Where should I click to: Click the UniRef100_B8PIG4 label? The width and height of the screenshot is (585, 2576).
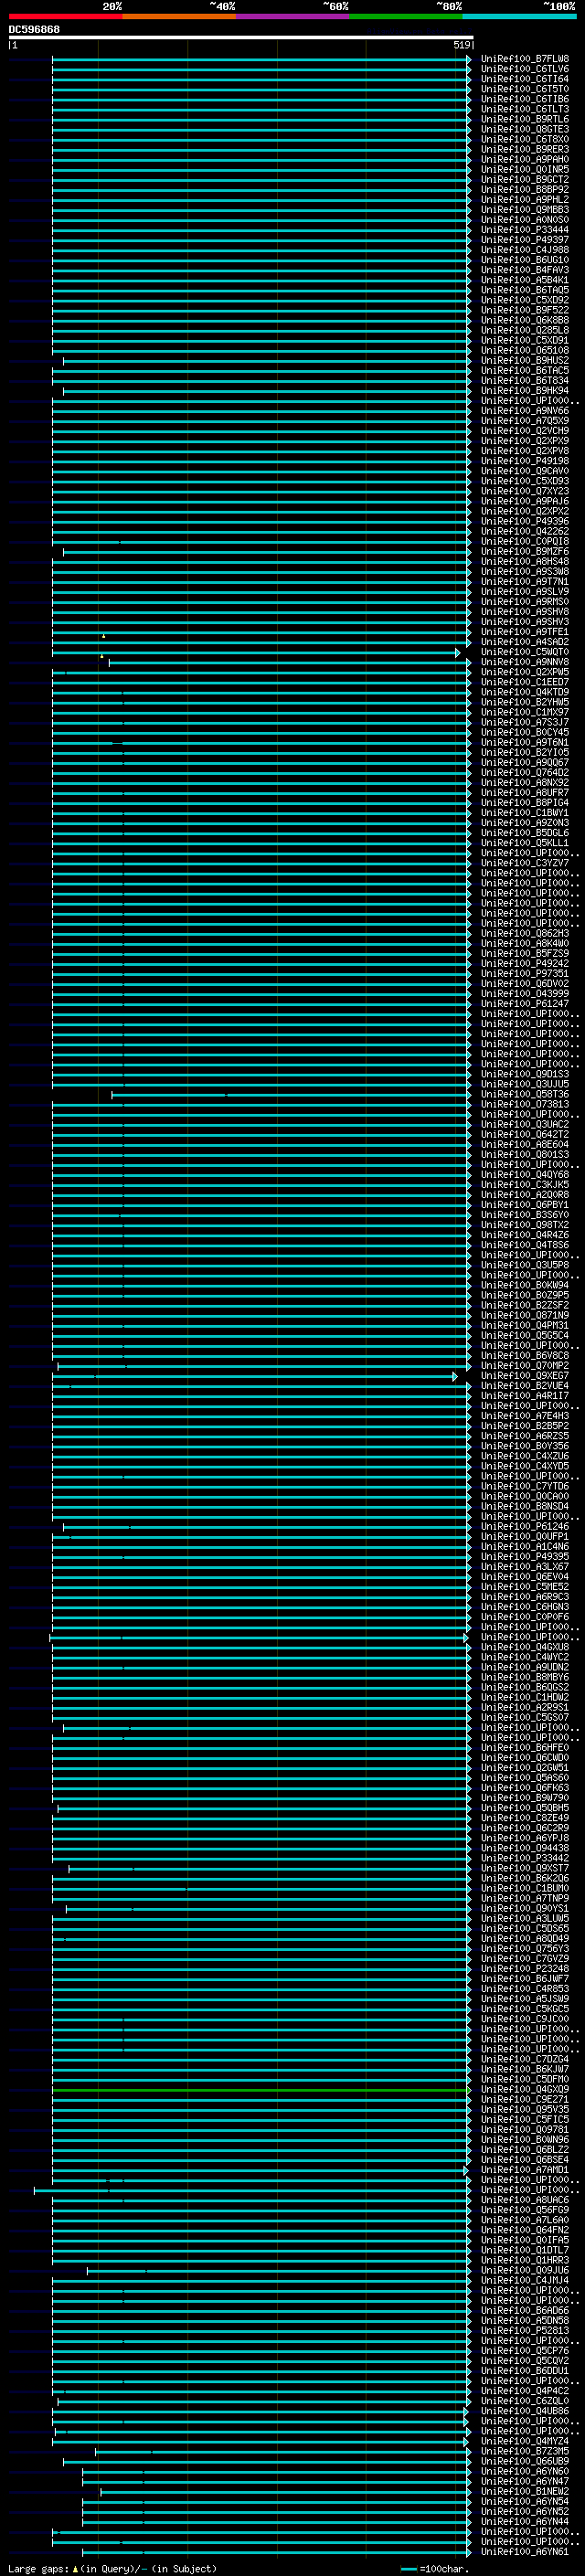click(525, 803)
